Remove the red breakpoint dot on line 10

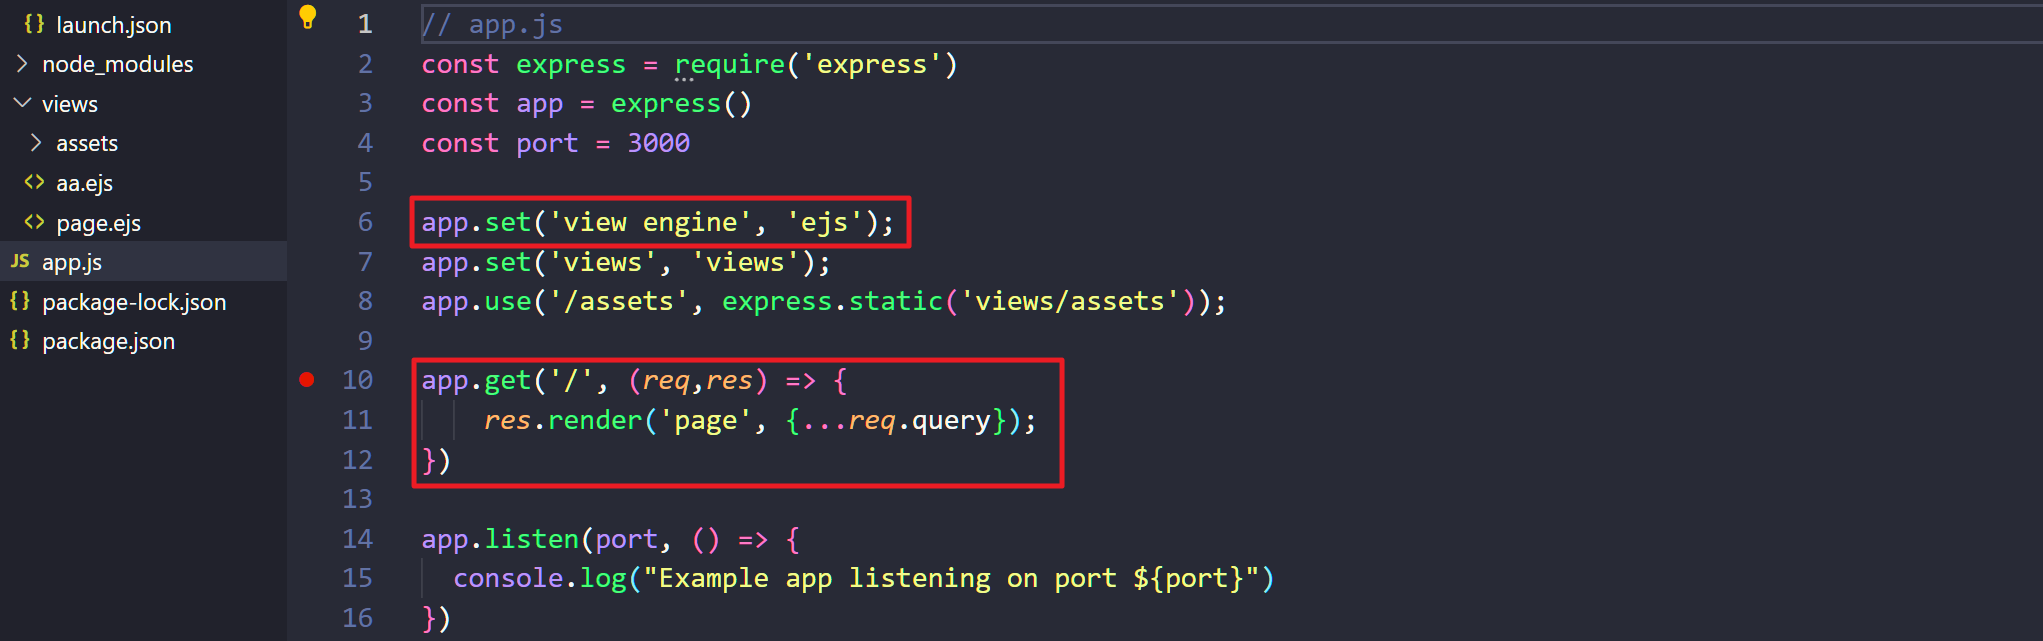coord(307,379)
